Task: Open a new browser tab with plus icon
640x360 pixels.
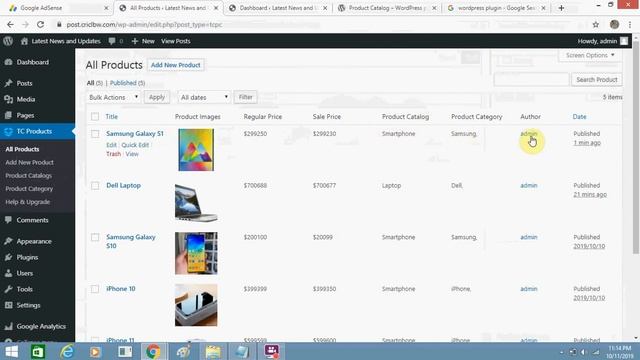Action: 561,8
